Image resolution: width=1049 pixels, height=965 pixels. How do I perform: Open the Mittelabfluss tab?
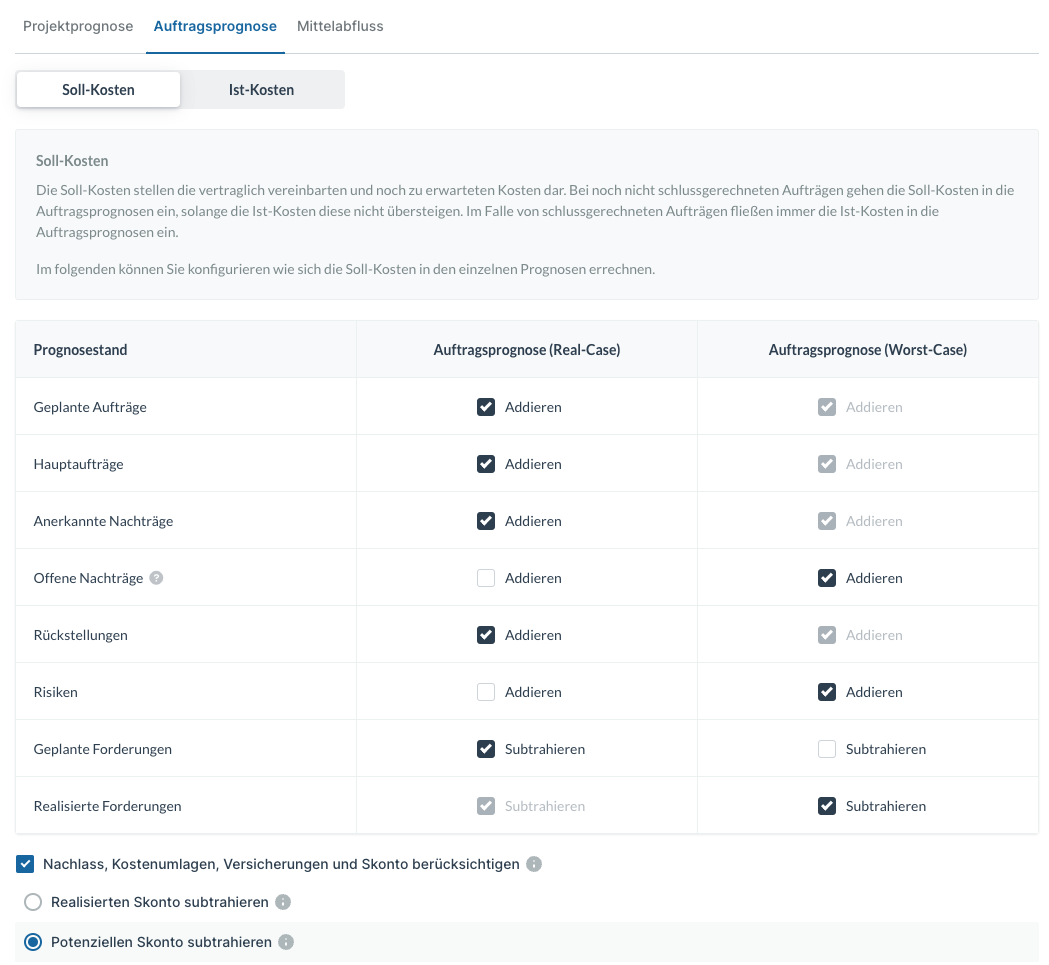tap(340, 26)
